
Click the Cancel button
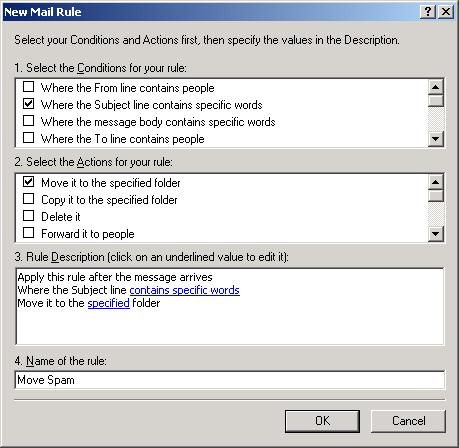(x=408, y=421)
